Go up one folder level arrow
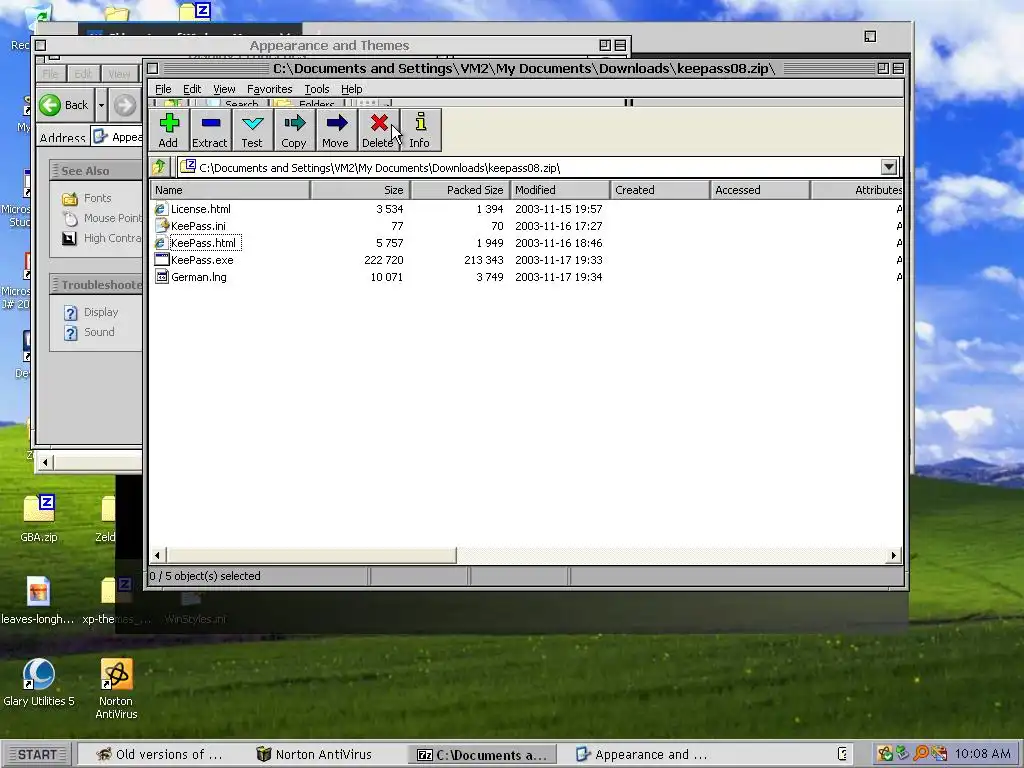The image size is (1024, 768). [159, 167]
